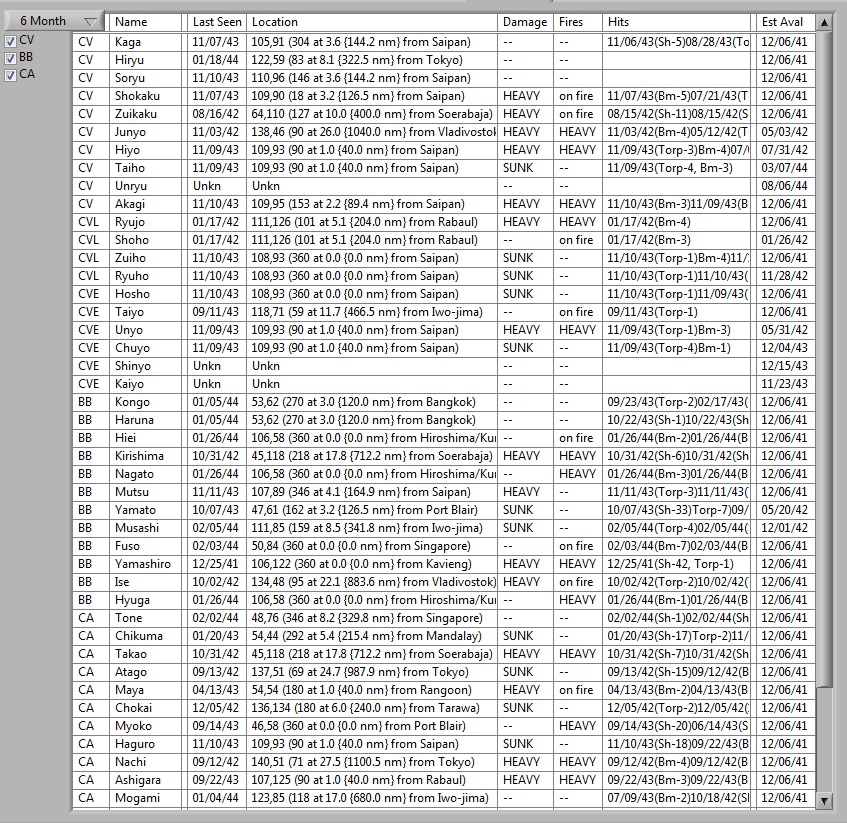Sort by the Last Seen column header
The height and width of the screenshot is (823, 847).
tap(217, 22)
